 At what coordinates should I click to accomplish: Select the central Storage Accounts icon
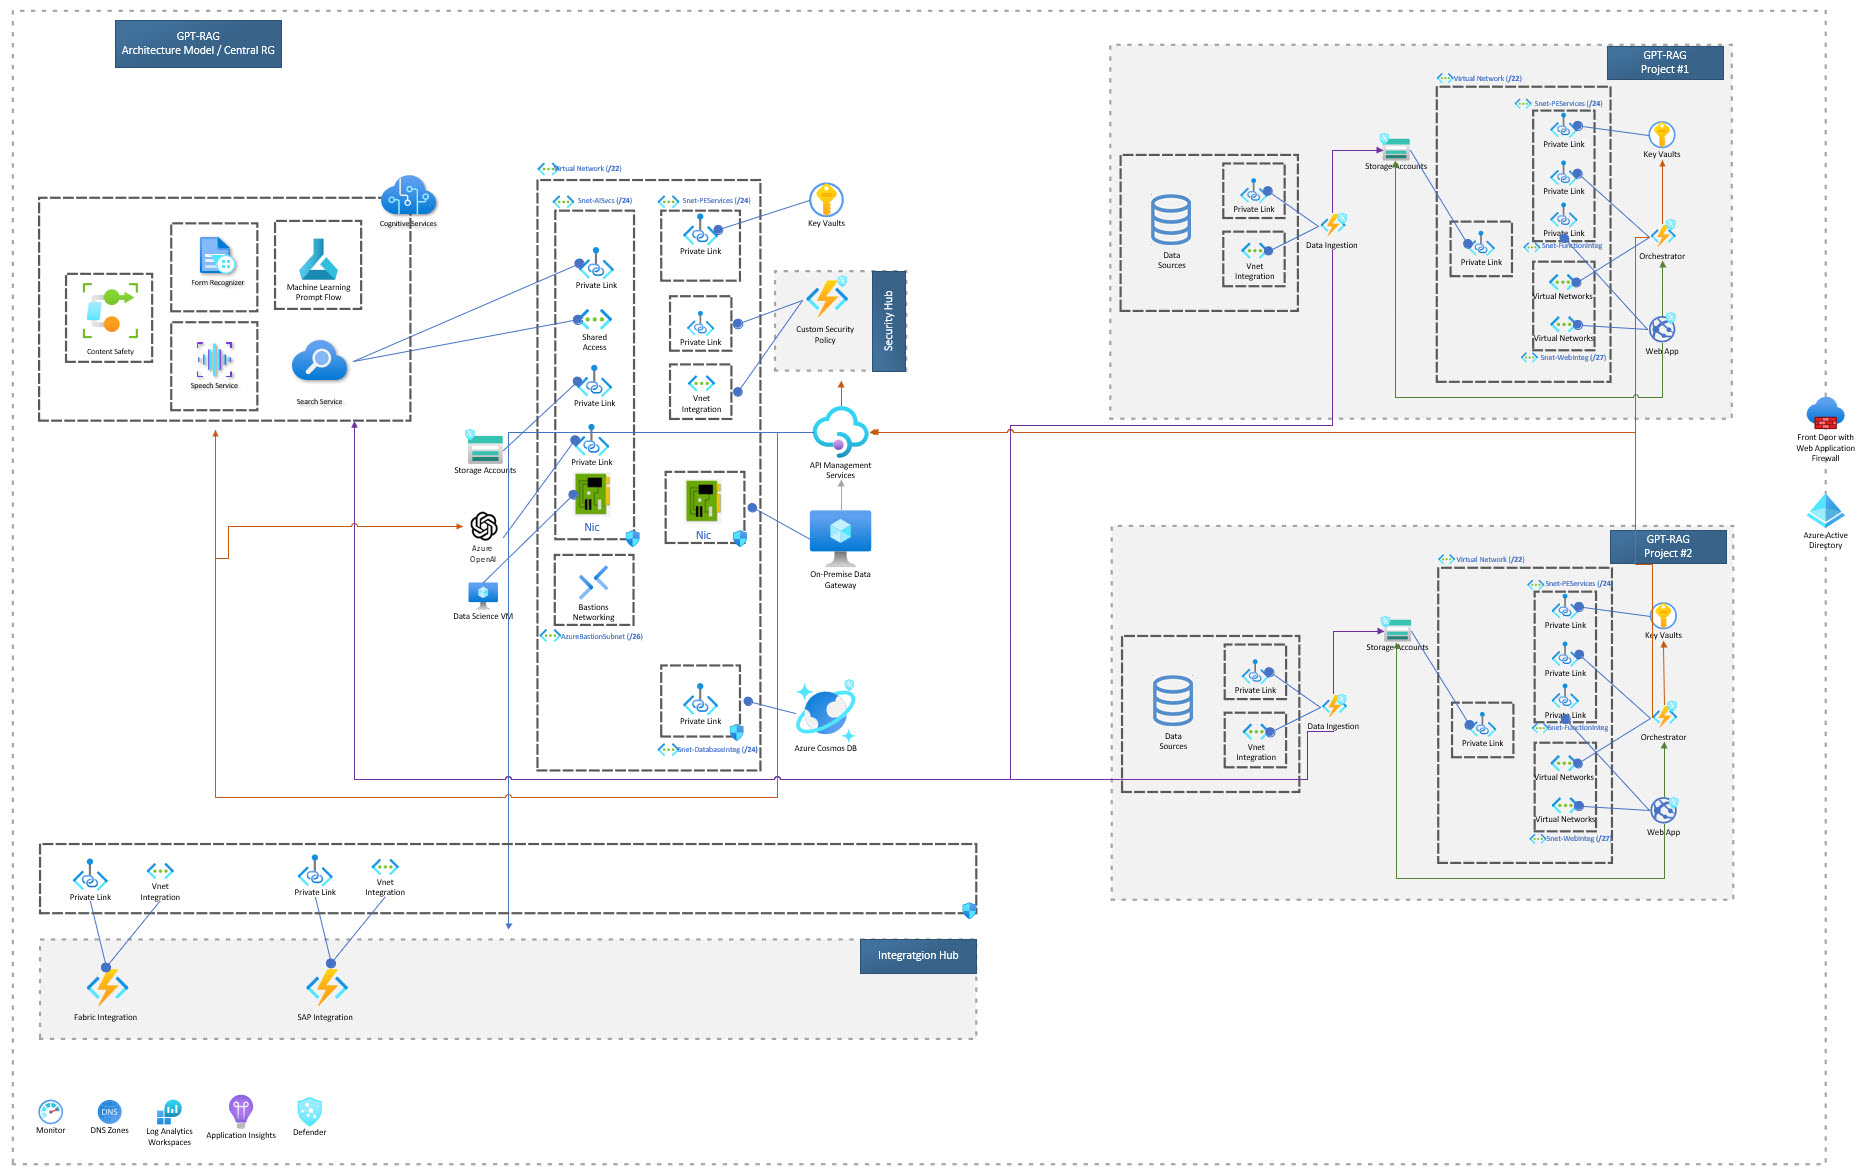click(x=484, y=447)
